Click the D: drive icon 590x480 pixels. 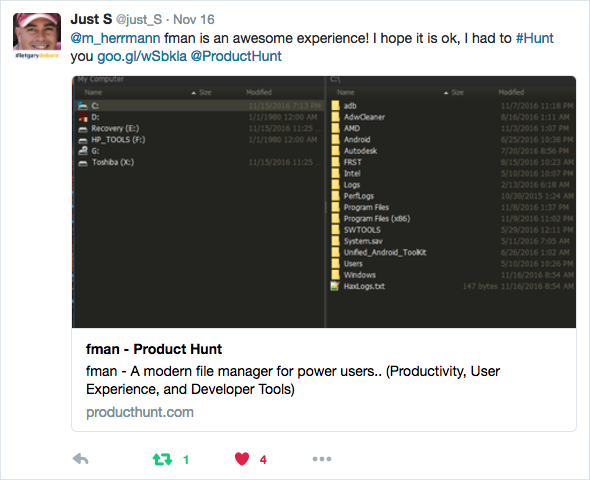(83, 117)
